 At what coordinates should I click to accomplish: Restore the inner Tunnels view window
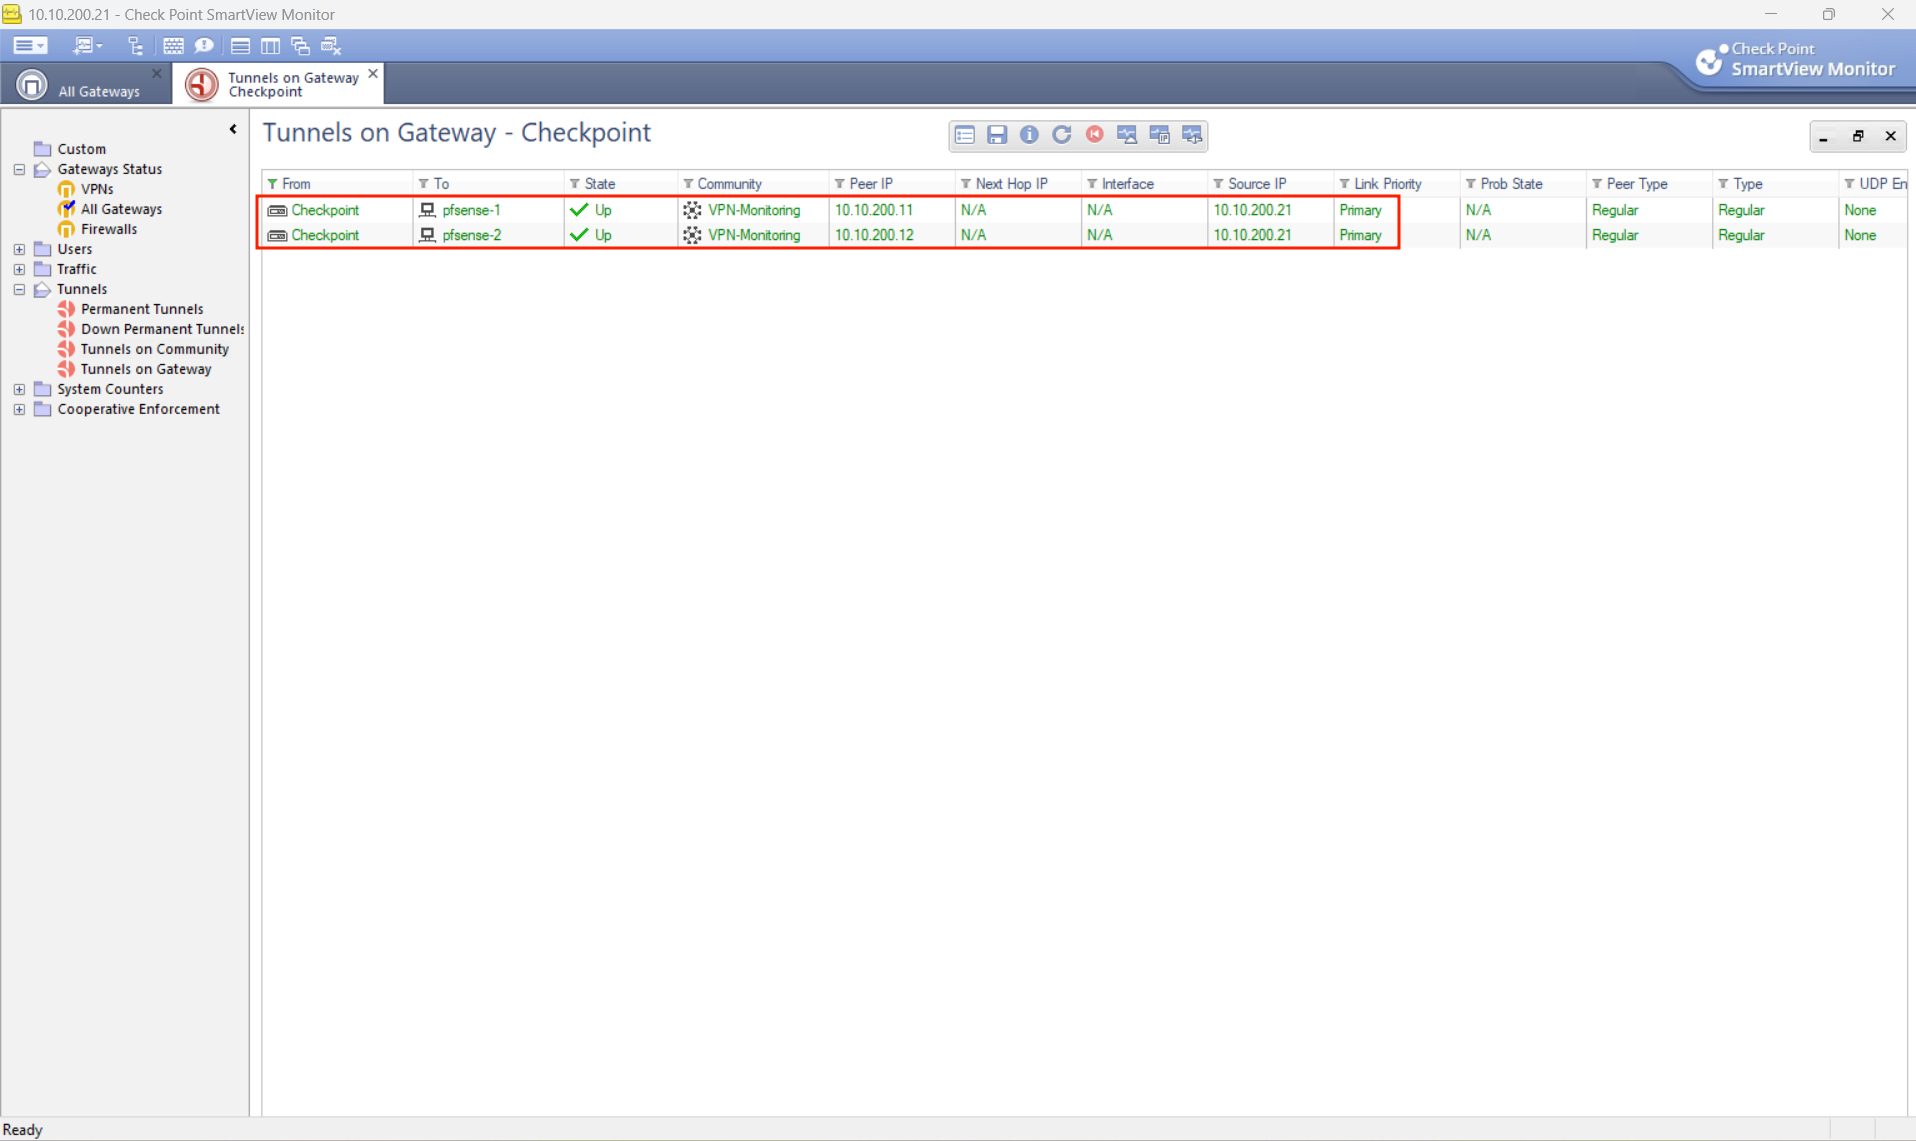pyautogui.click(x=1858, y=136)
